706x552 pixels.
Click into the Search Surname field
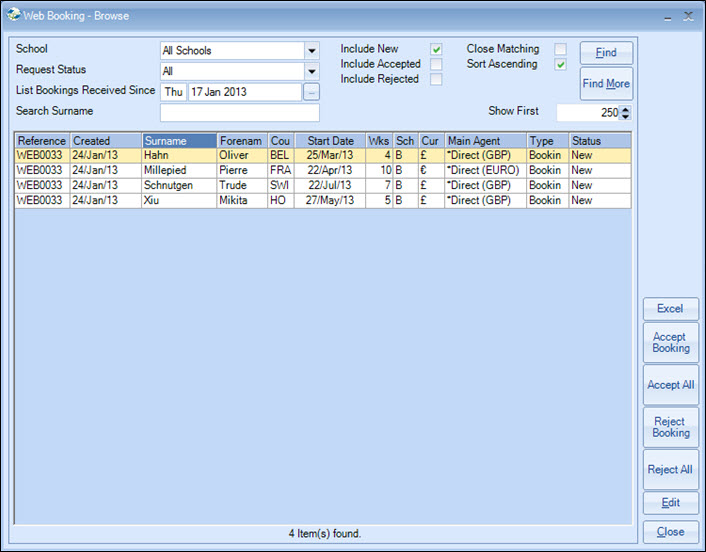point(239,112)
